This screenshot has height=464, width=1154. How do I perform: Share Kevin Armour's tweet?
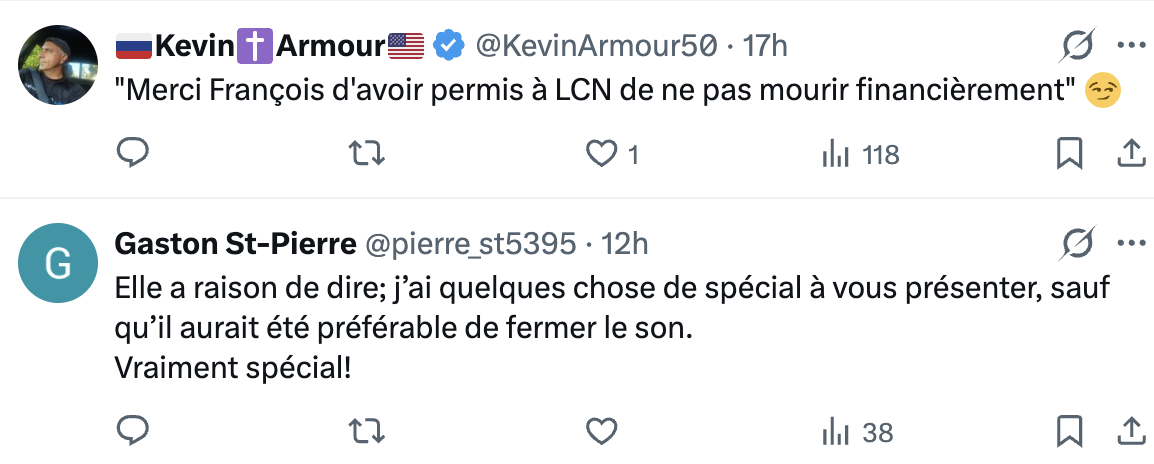1130,153
